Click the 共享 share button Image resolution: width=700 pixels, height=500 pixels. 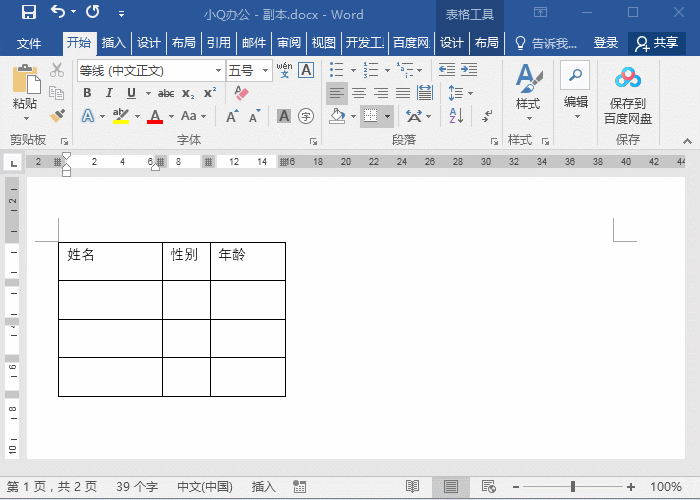pos(657,43)
